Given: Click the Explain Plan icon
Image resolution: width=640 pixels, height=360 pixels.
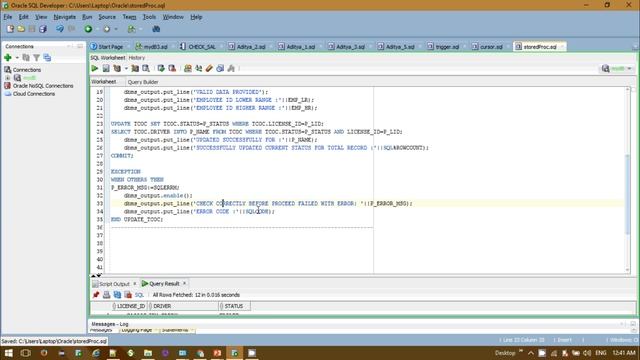Looking at the screenshot, I should pyautogui.click(x=118, y=69).
